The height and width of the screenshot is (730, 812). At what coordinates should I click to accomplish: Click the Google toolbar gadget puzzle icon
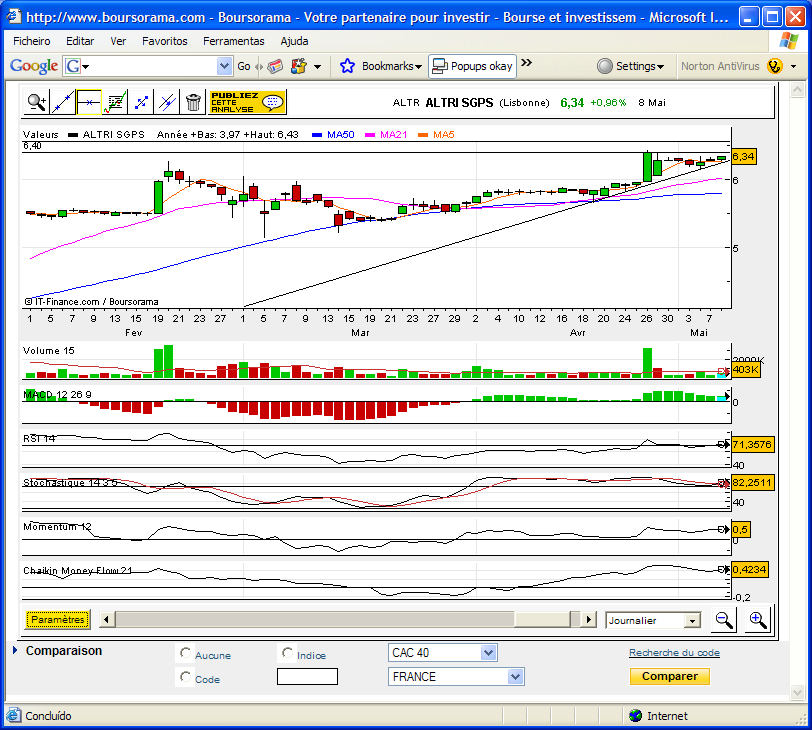(299, 66)
